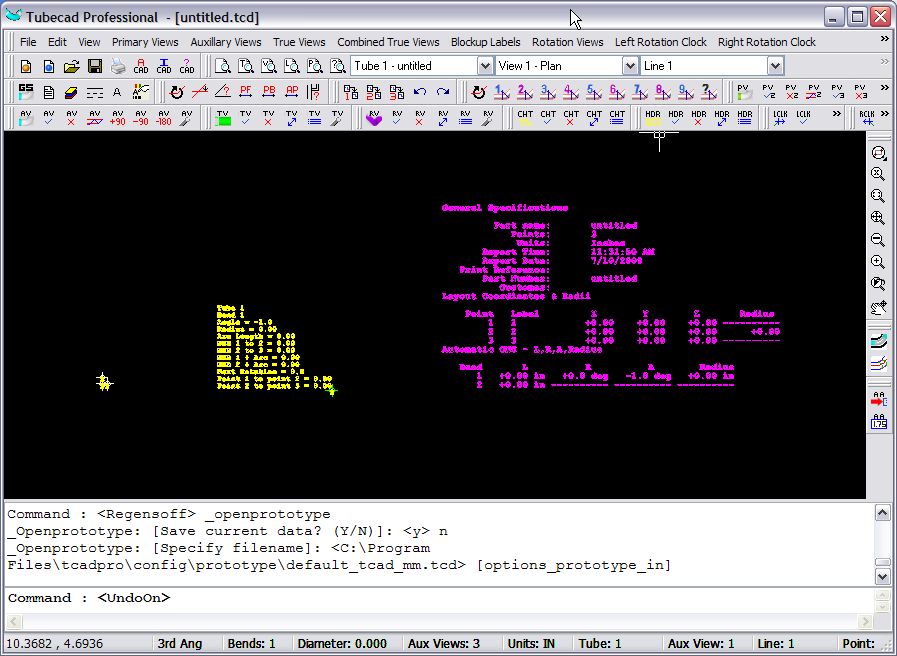Click the AV wrench settings icon
Image resolution: width=897 pixels, height=656 pixels.
click(186, 117)
